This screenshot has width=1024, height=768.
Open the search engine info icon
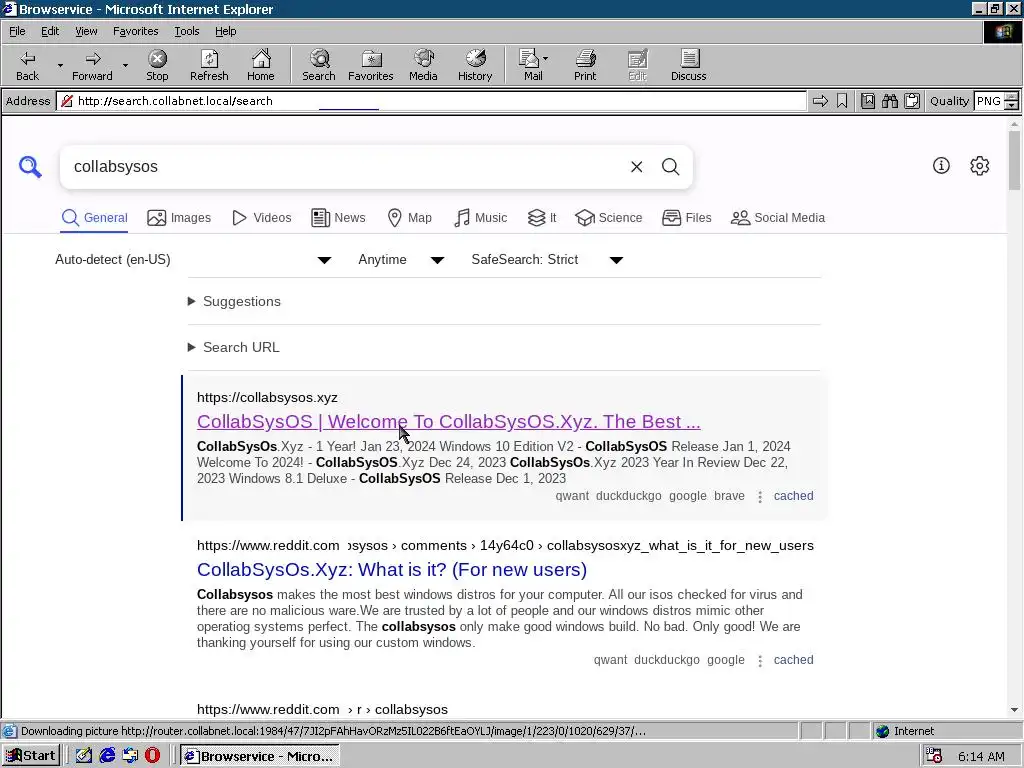(941, 166)
